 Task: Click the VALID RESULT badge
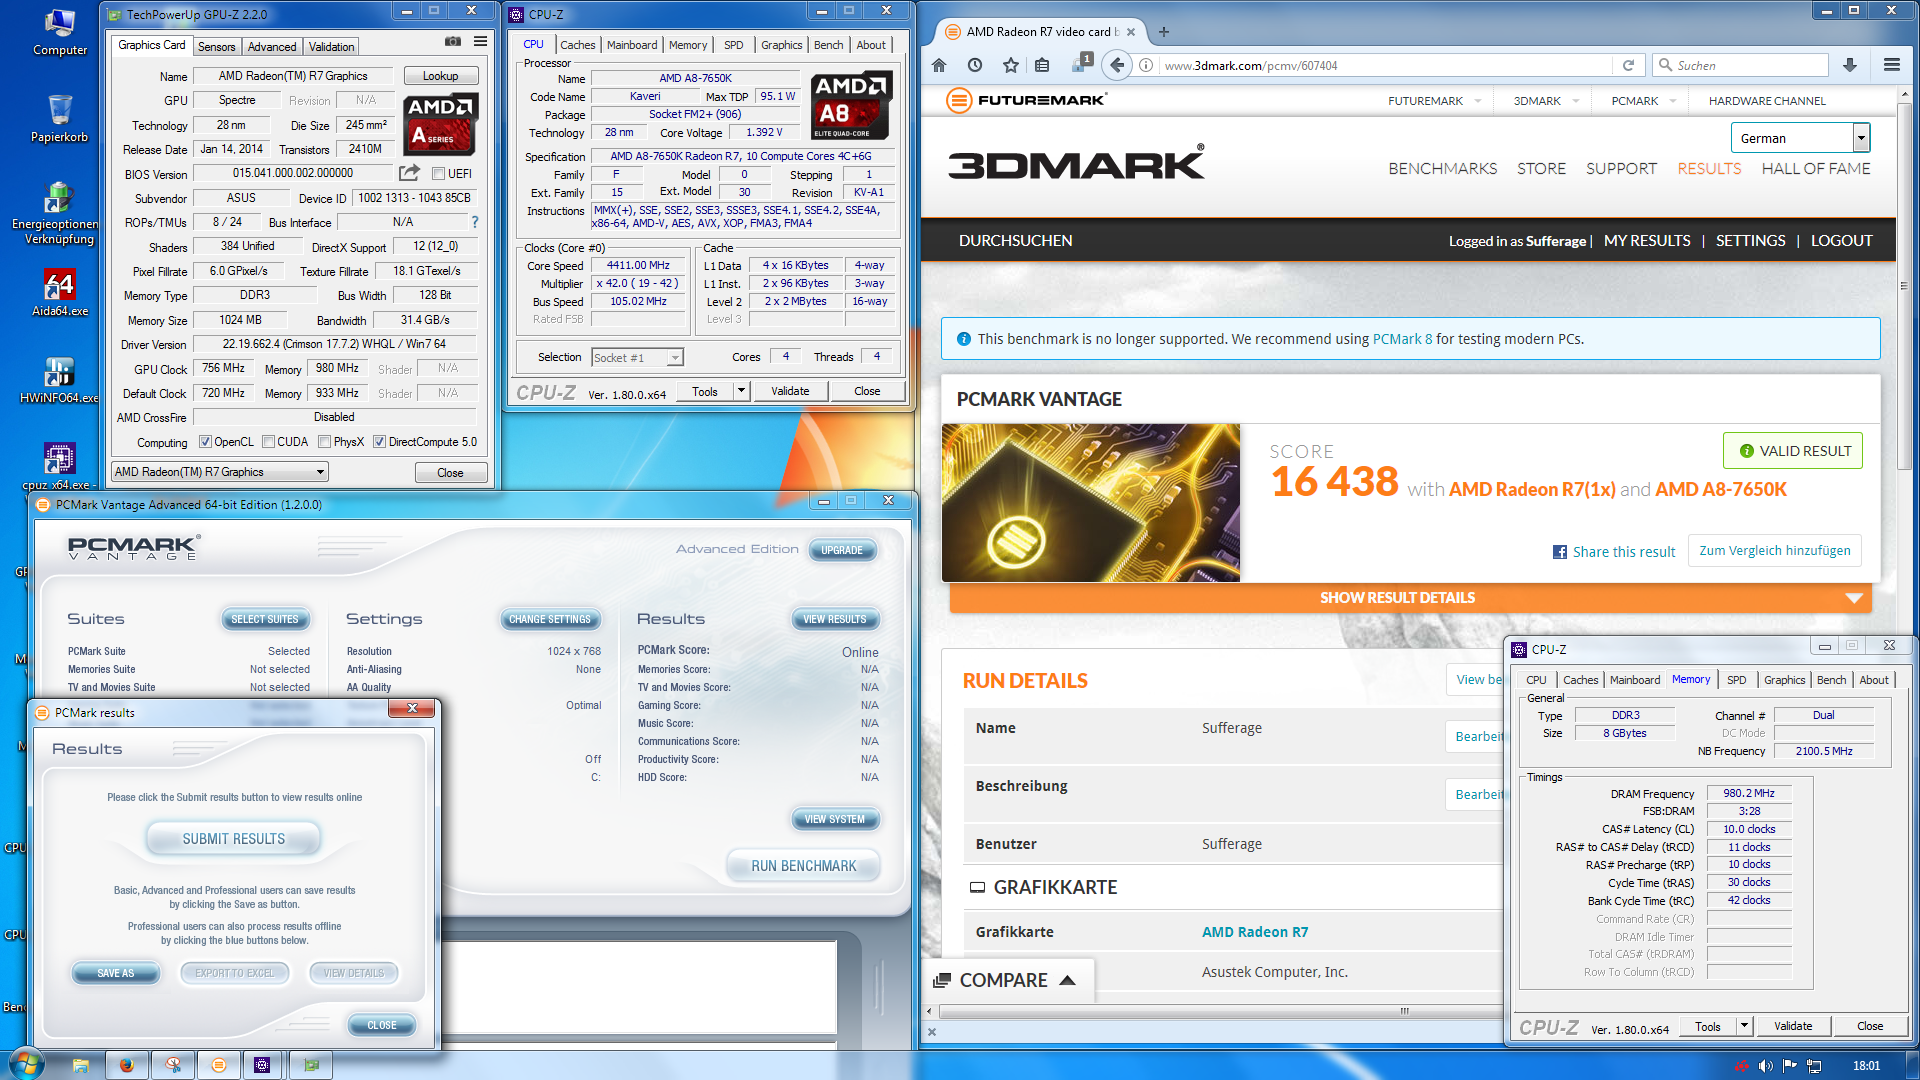point(1793,451)
